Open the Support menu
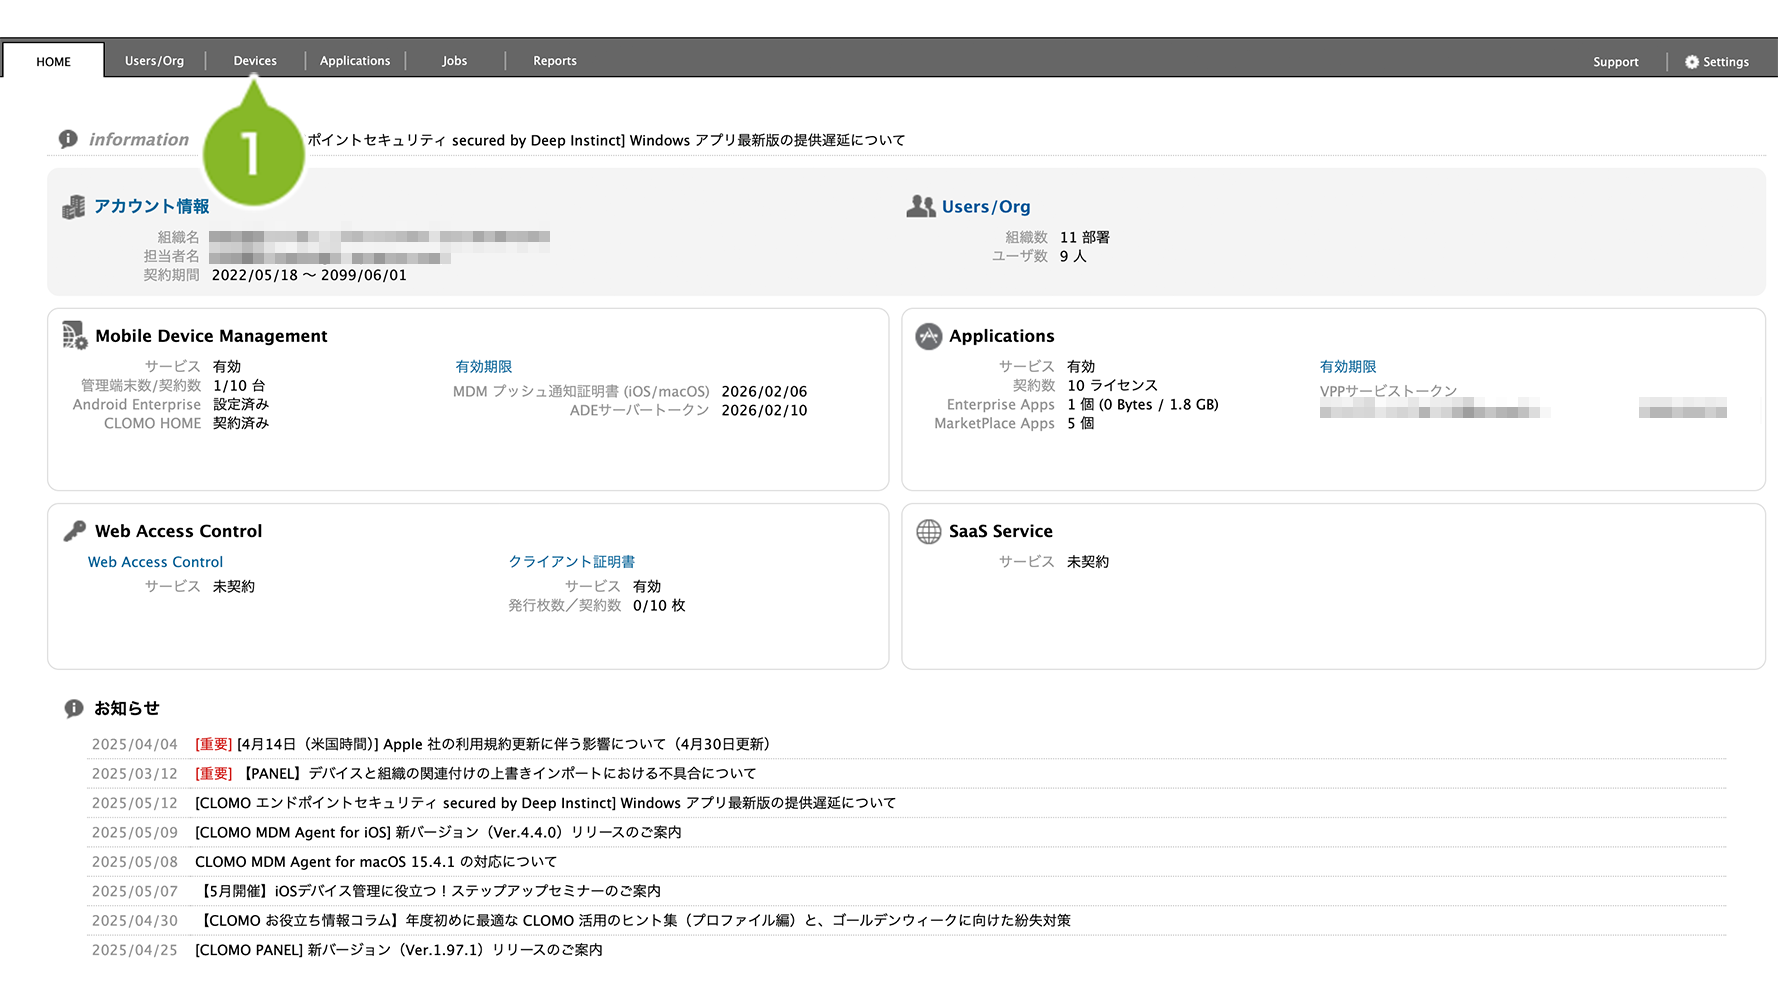 click(x=1616, y=62)
